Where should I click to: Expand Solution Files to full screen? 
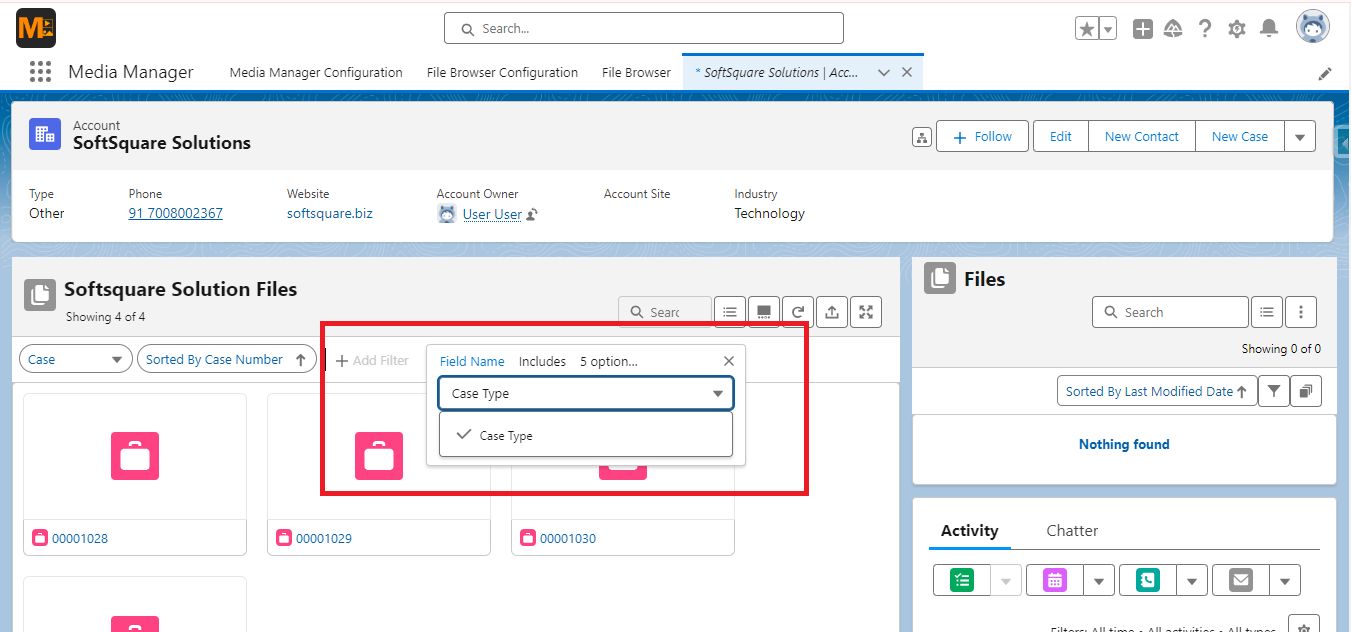[x=866, y=312]
